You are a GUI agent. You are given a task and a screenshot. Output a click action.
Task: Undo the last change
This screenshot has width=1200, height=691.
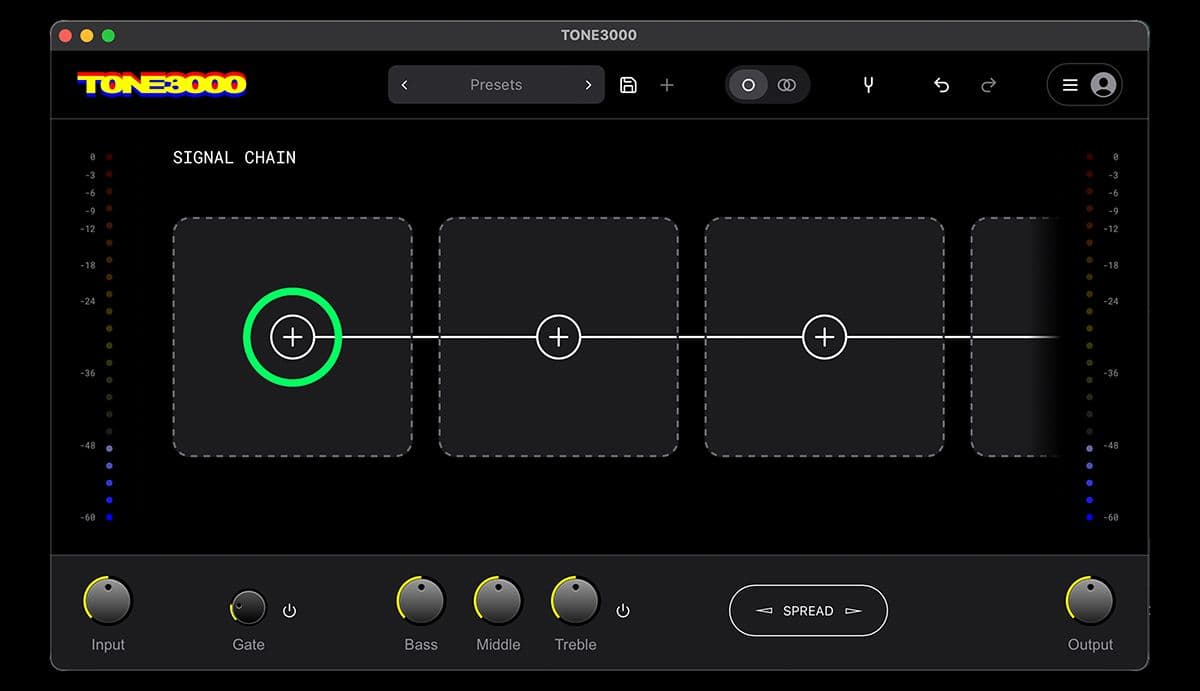941,85
